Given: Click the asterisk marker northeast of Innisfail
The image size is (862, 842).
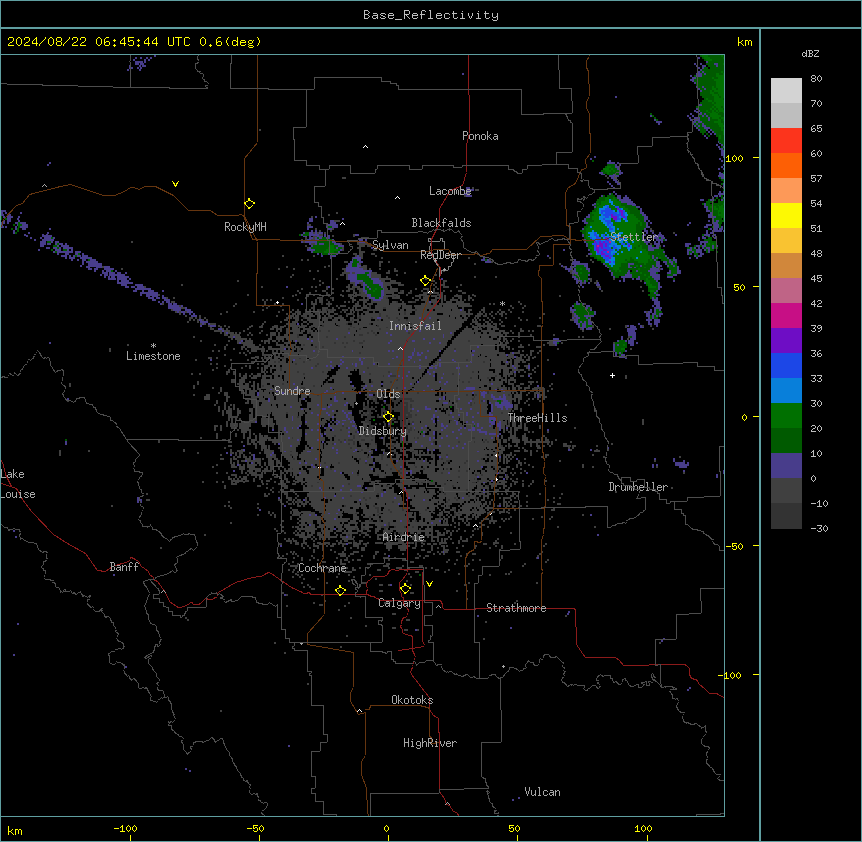Looking at the screenshot, I should point(502,303).
